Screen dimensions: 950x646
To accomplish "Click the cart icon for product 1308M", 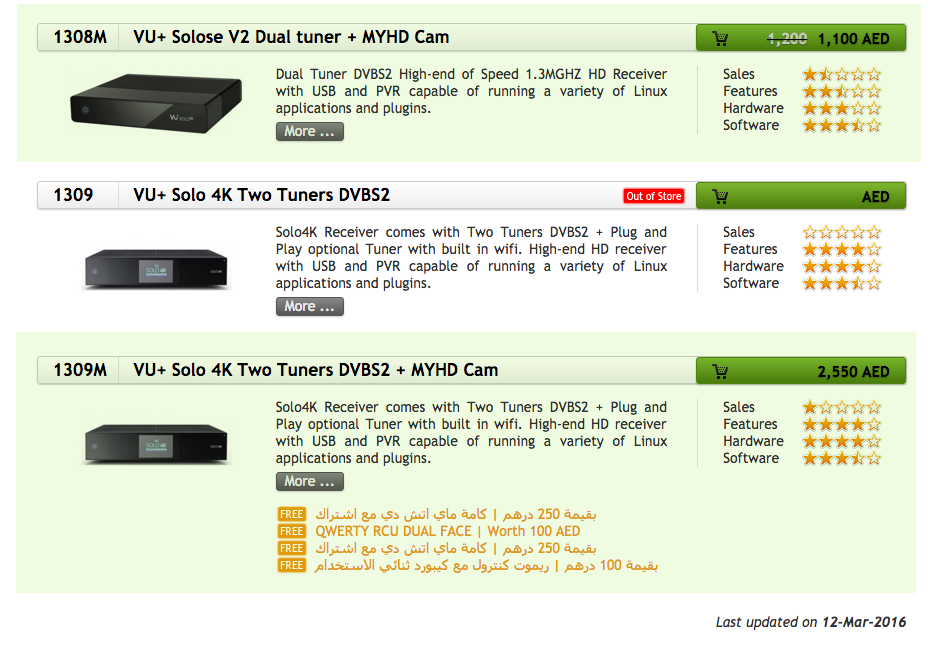I will click(720, 39).
